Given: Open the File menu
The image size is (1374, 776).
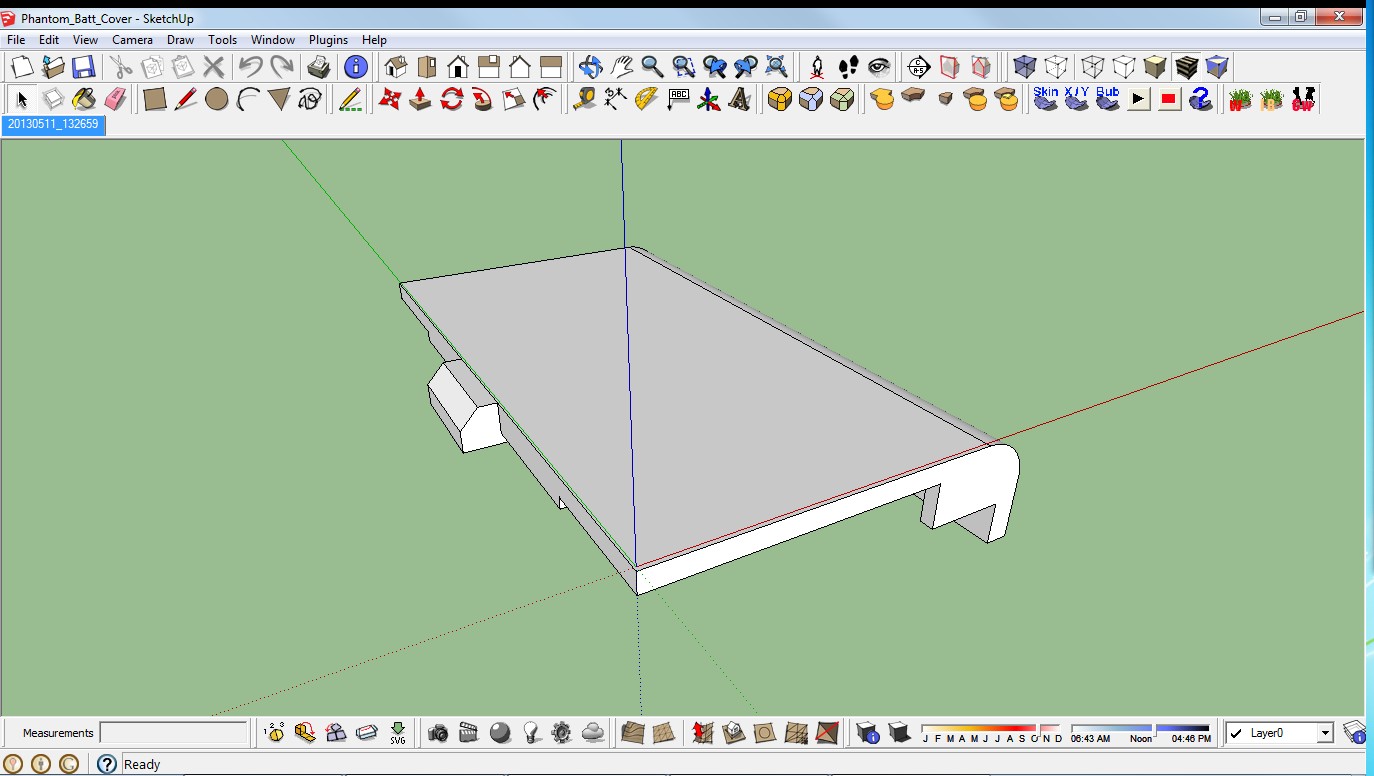Looking at the screenshot, I should 16,40.
